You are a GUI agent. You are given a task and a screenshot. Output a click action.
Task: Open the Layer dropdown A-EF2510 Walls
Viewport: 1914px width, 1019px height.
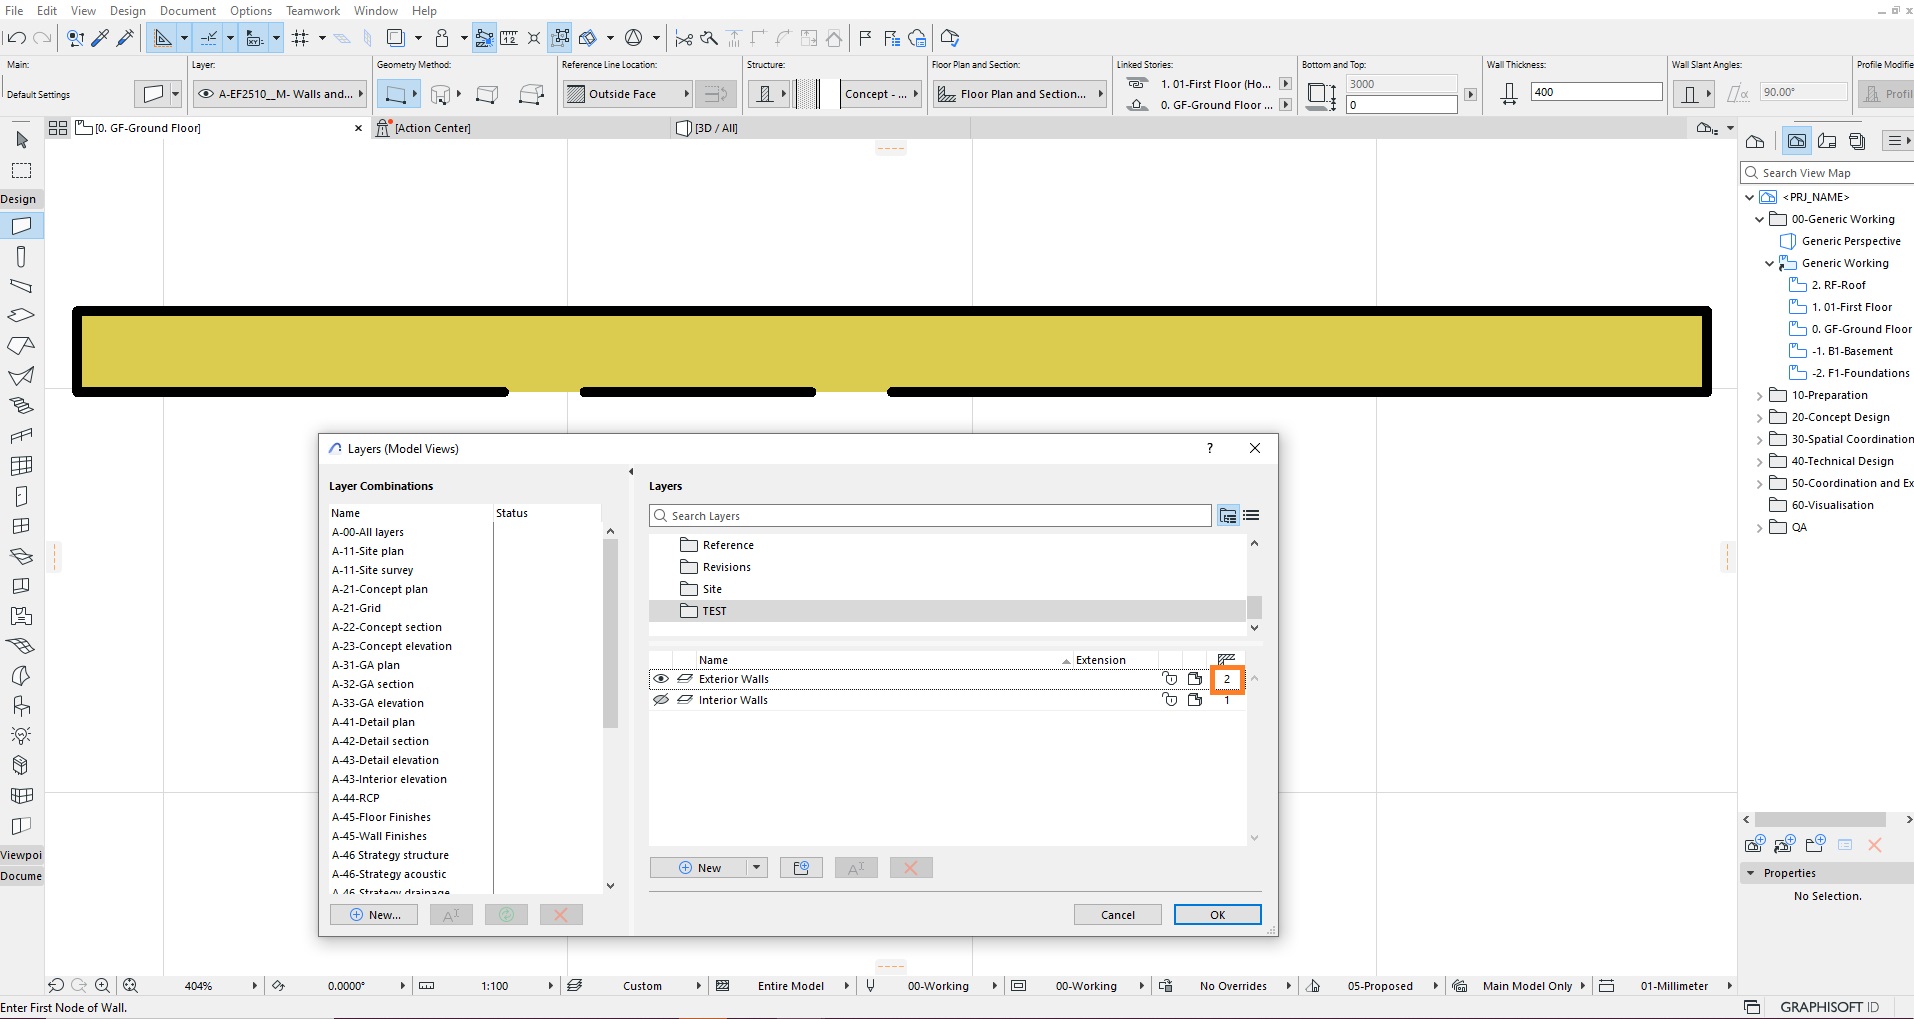(x=281, y=94)
